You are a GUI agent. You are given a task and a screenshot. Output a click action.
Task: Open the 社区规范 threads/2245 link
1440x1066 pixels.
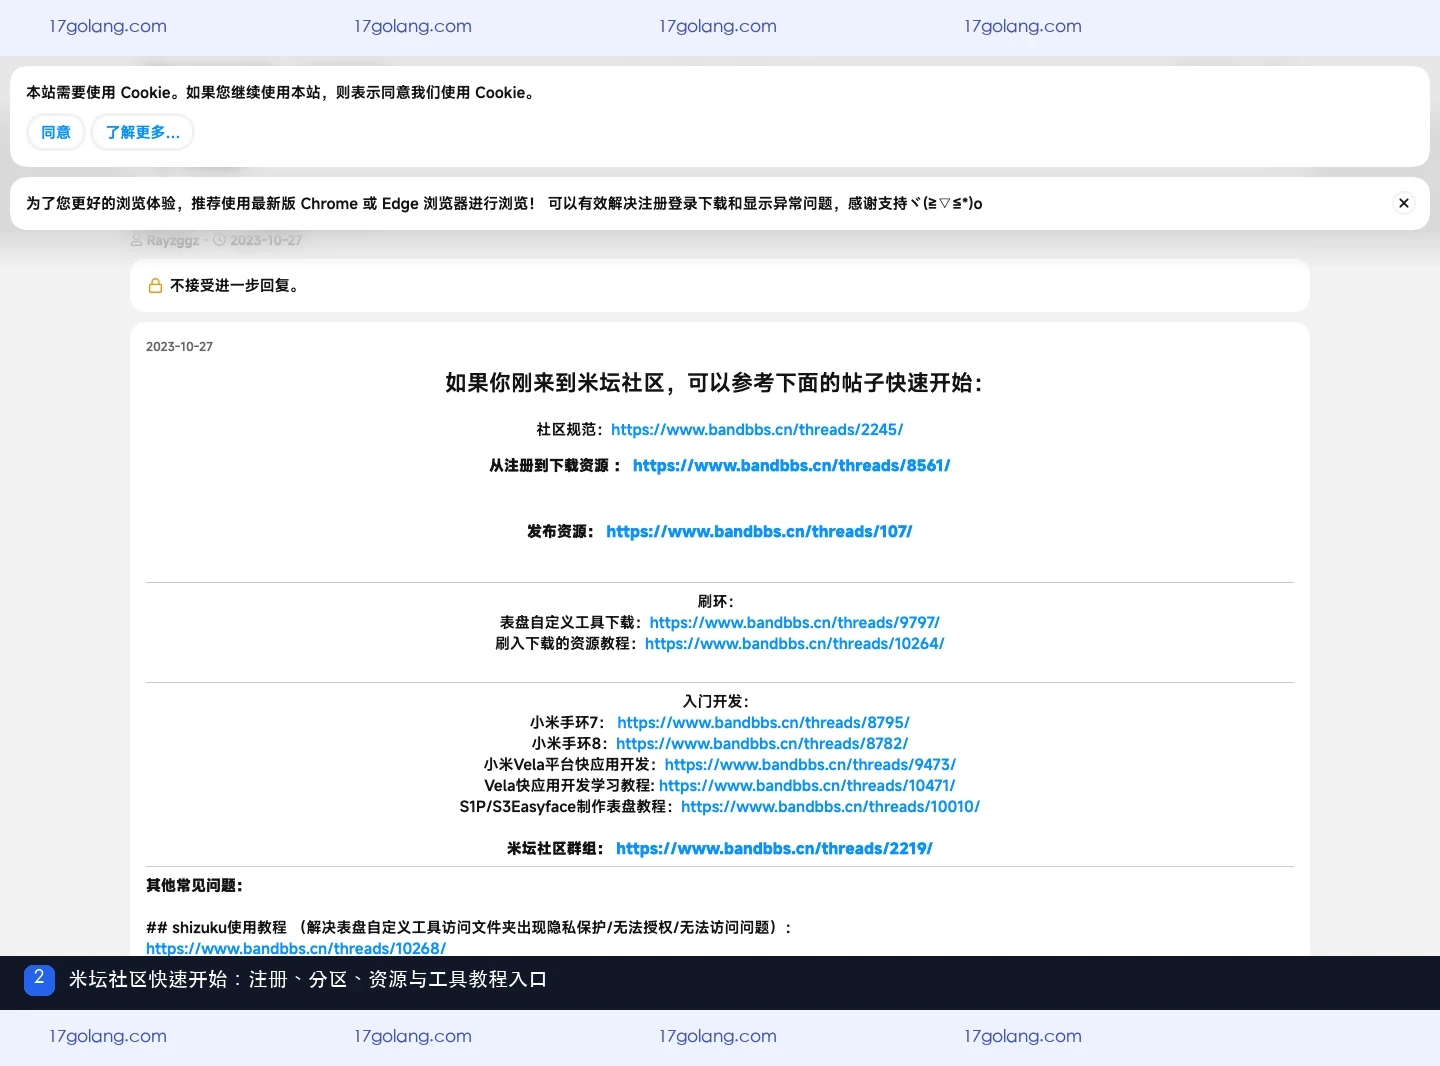pyautogui.click(x=757, y=430)
